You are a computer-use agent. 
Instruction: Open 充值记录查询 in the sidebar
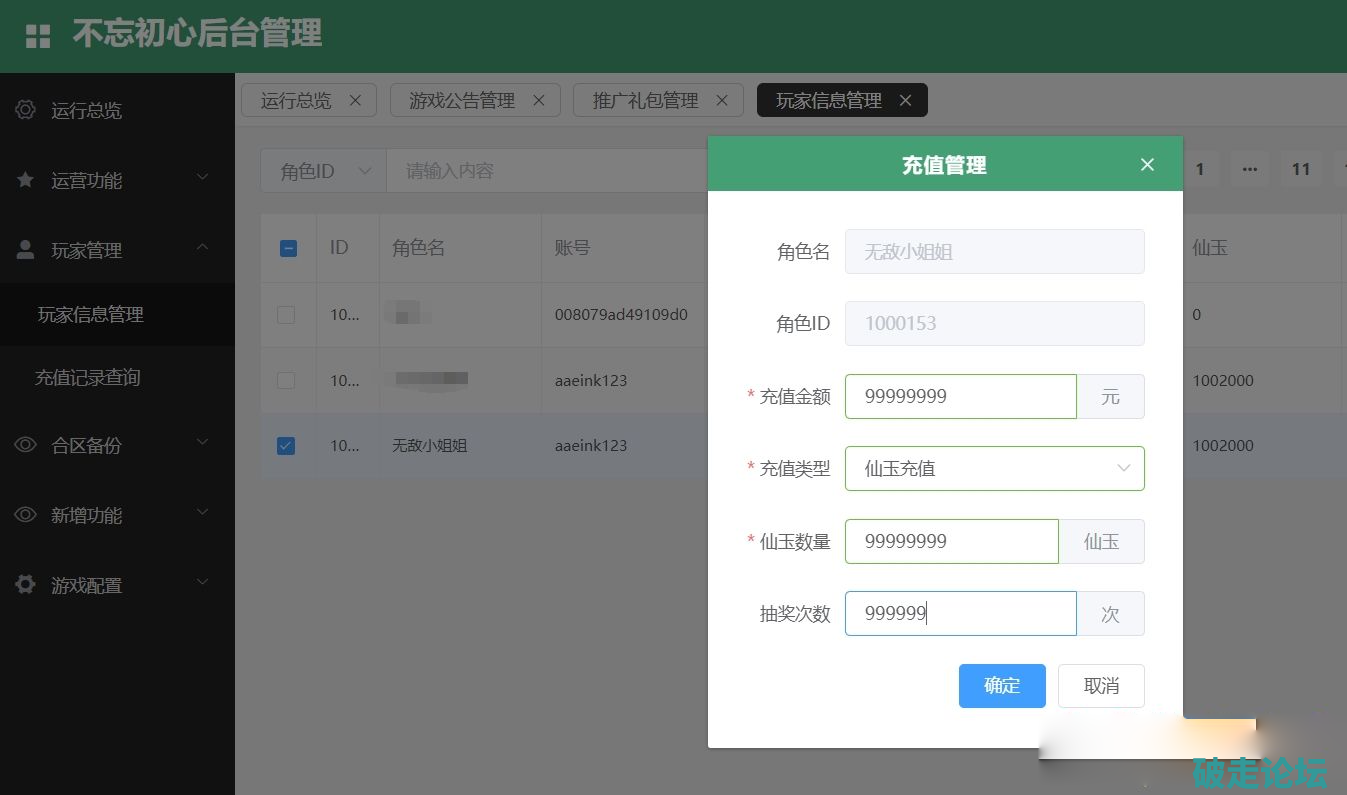[88, 378]
